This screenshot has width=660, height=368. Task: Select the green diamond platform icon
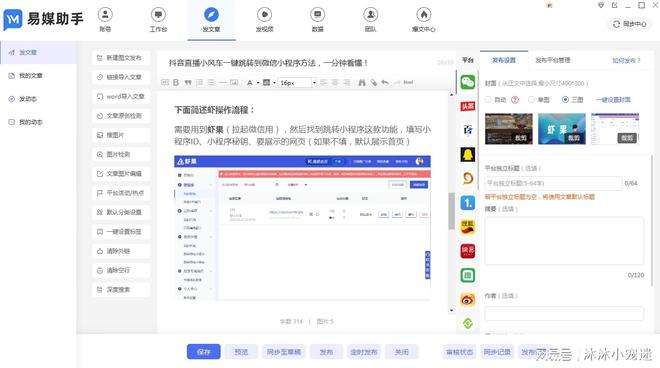(x=468, y=323)
